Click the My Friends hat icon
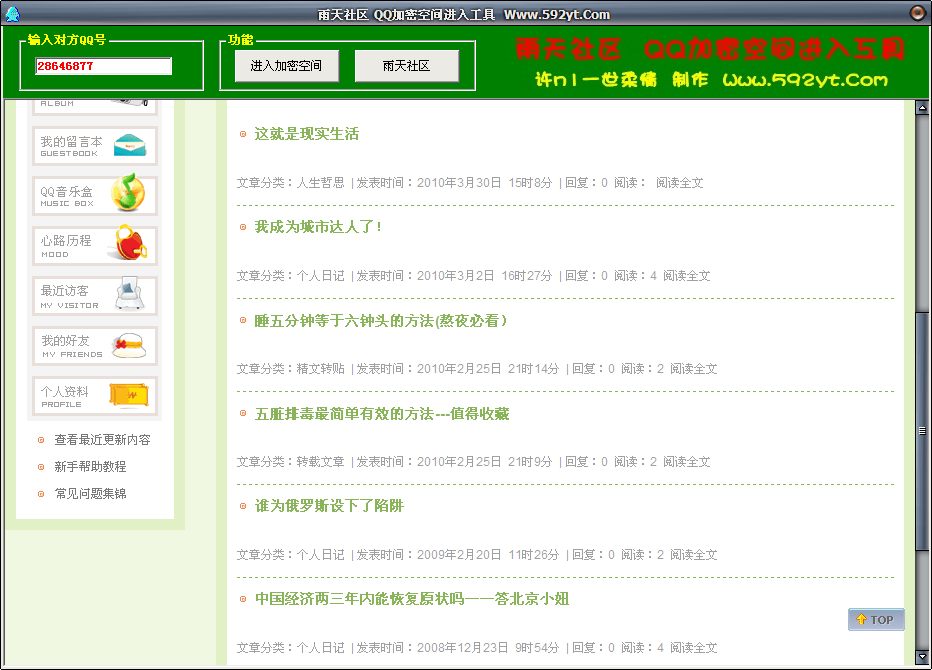This screenshot has width=932, height=670. (x=129, y=345)
